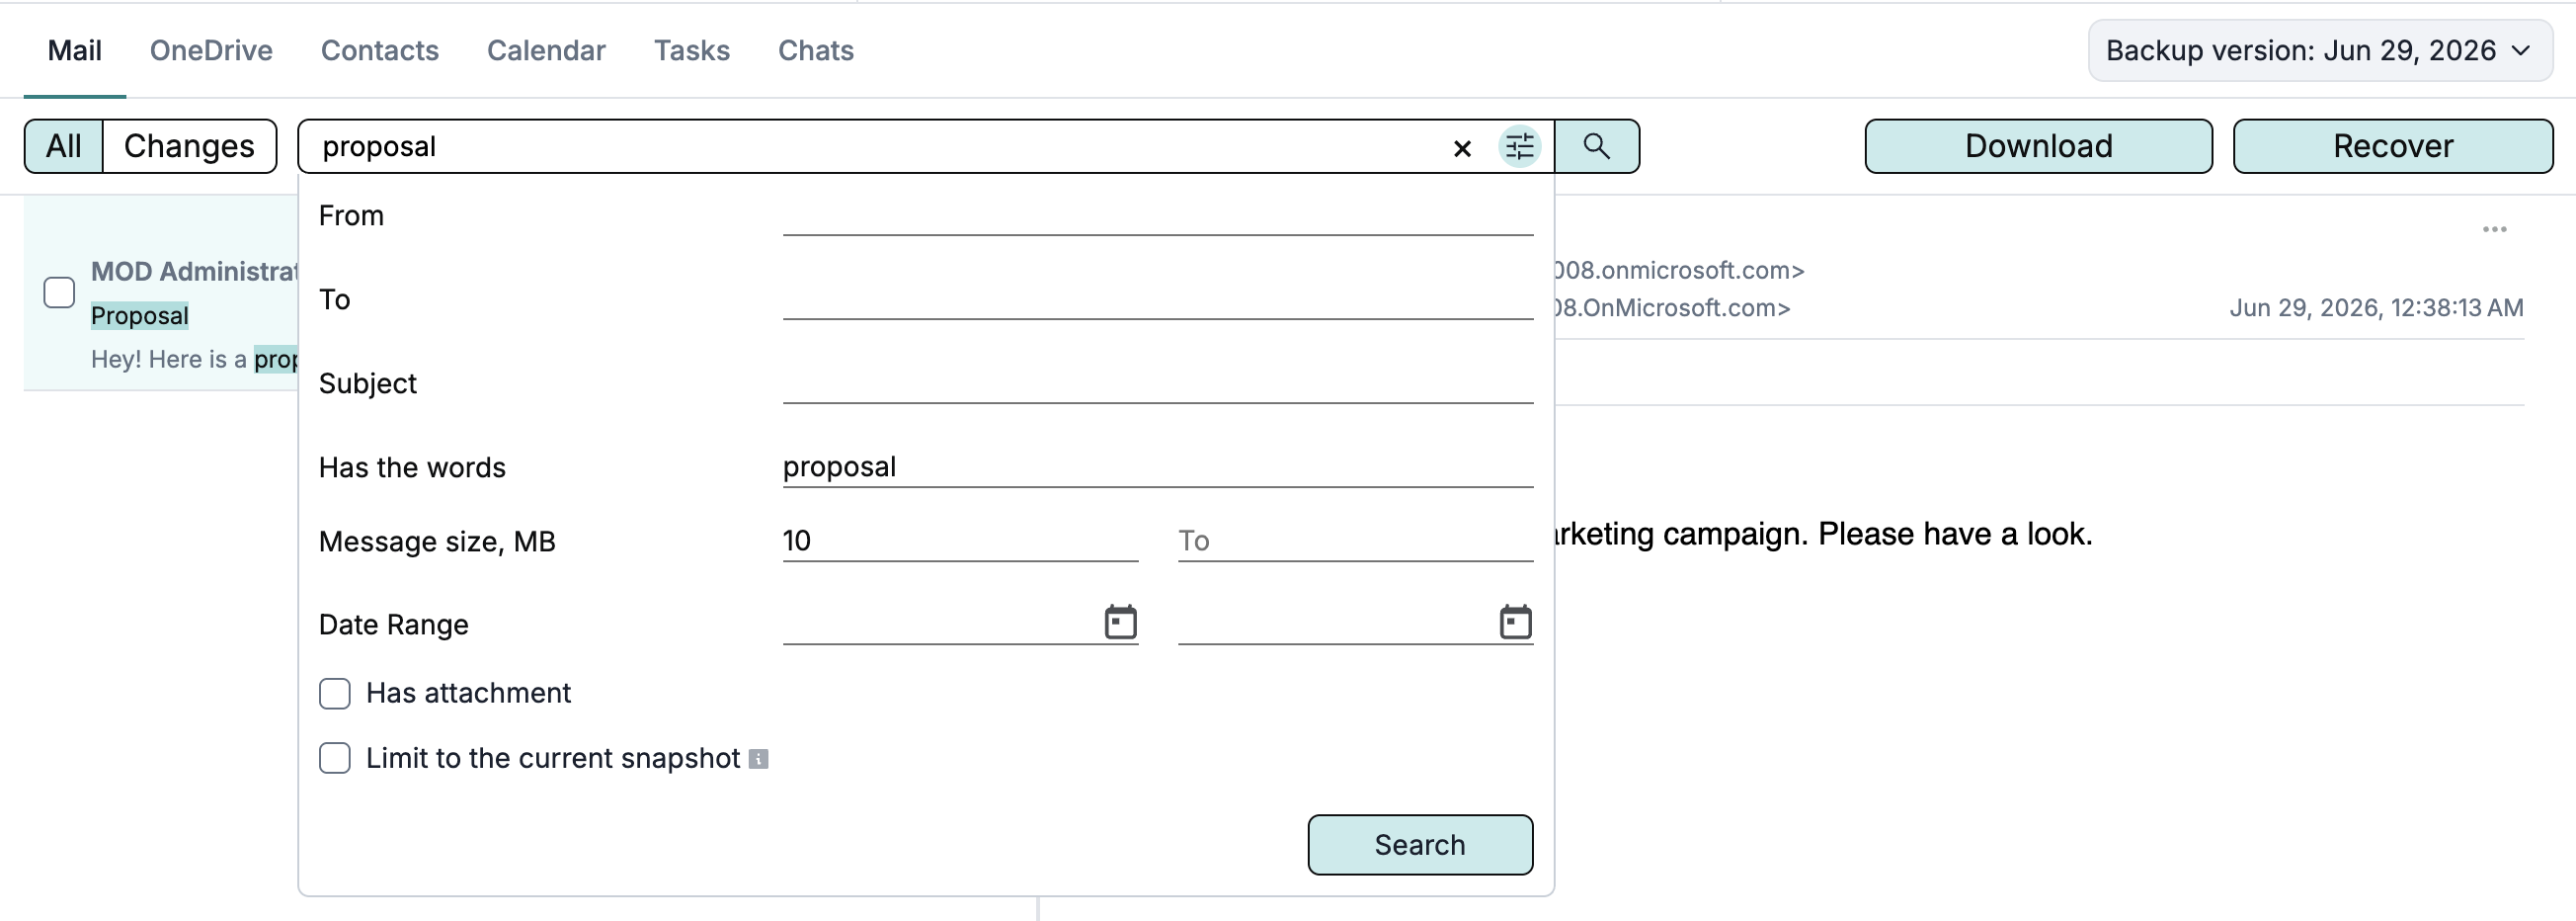The image size is (2576, 921).
Task: Open the end date calendar picker
Action: coord(1515,622)
